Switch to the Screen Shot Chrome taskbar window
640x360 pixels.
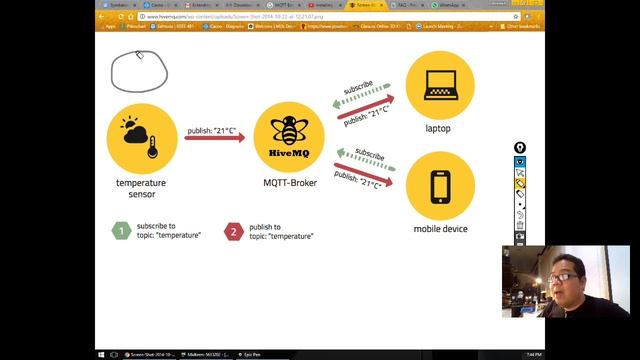click(149, 355)
